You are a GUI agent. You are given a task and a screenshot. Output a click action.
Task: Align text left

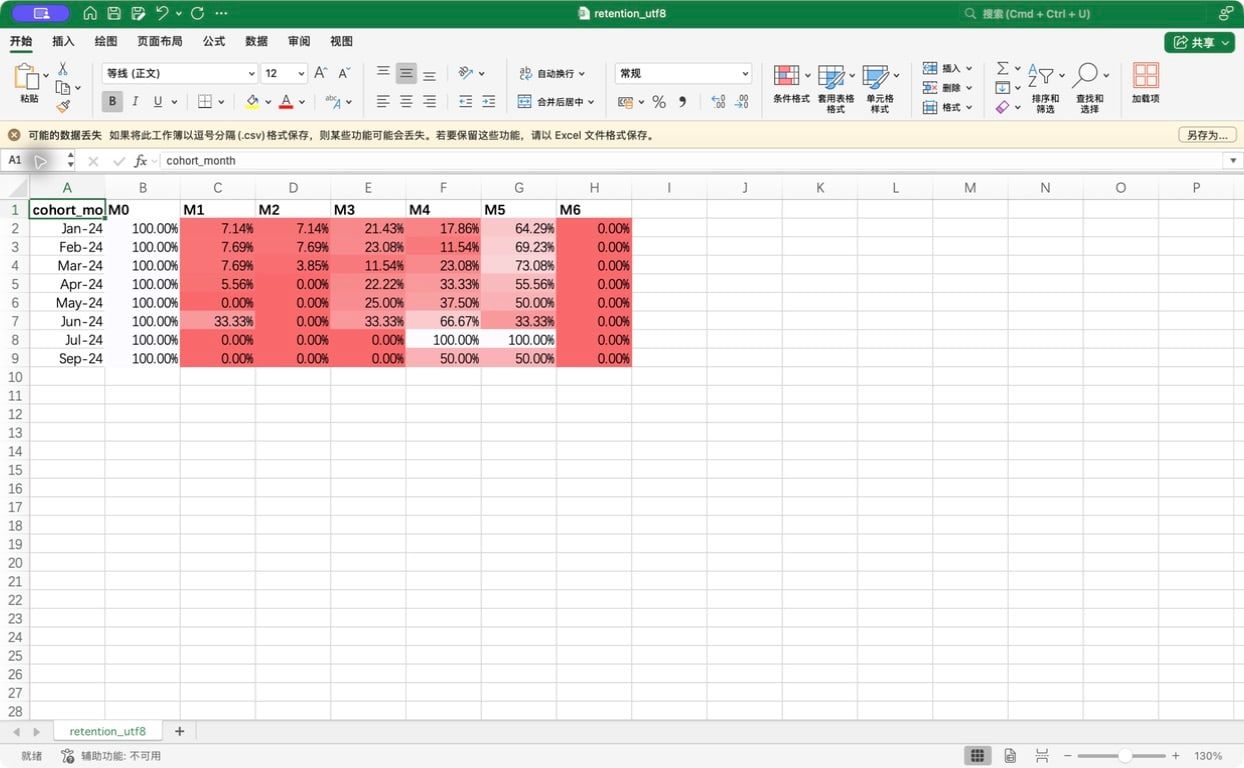pos(383,101)
